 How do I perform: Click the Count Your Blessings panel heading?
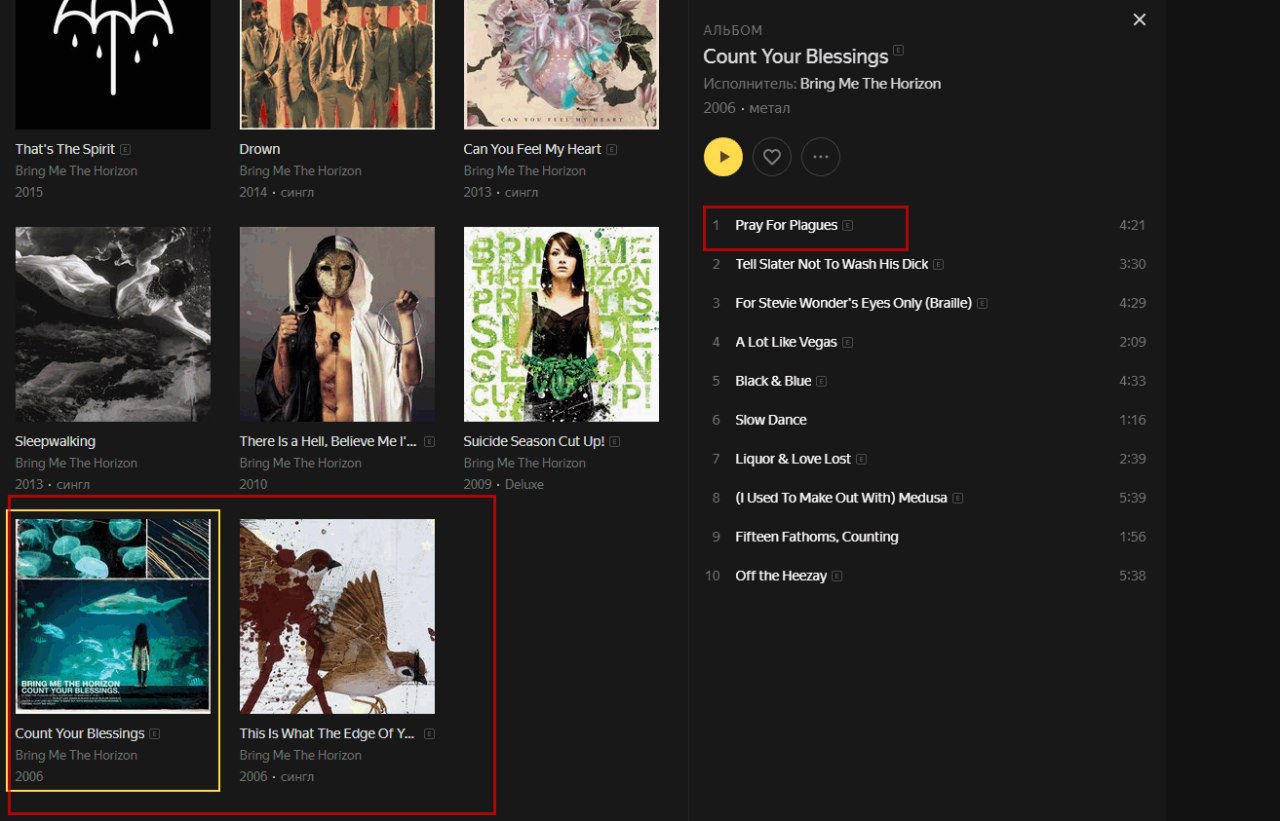[x=796, y=56]
